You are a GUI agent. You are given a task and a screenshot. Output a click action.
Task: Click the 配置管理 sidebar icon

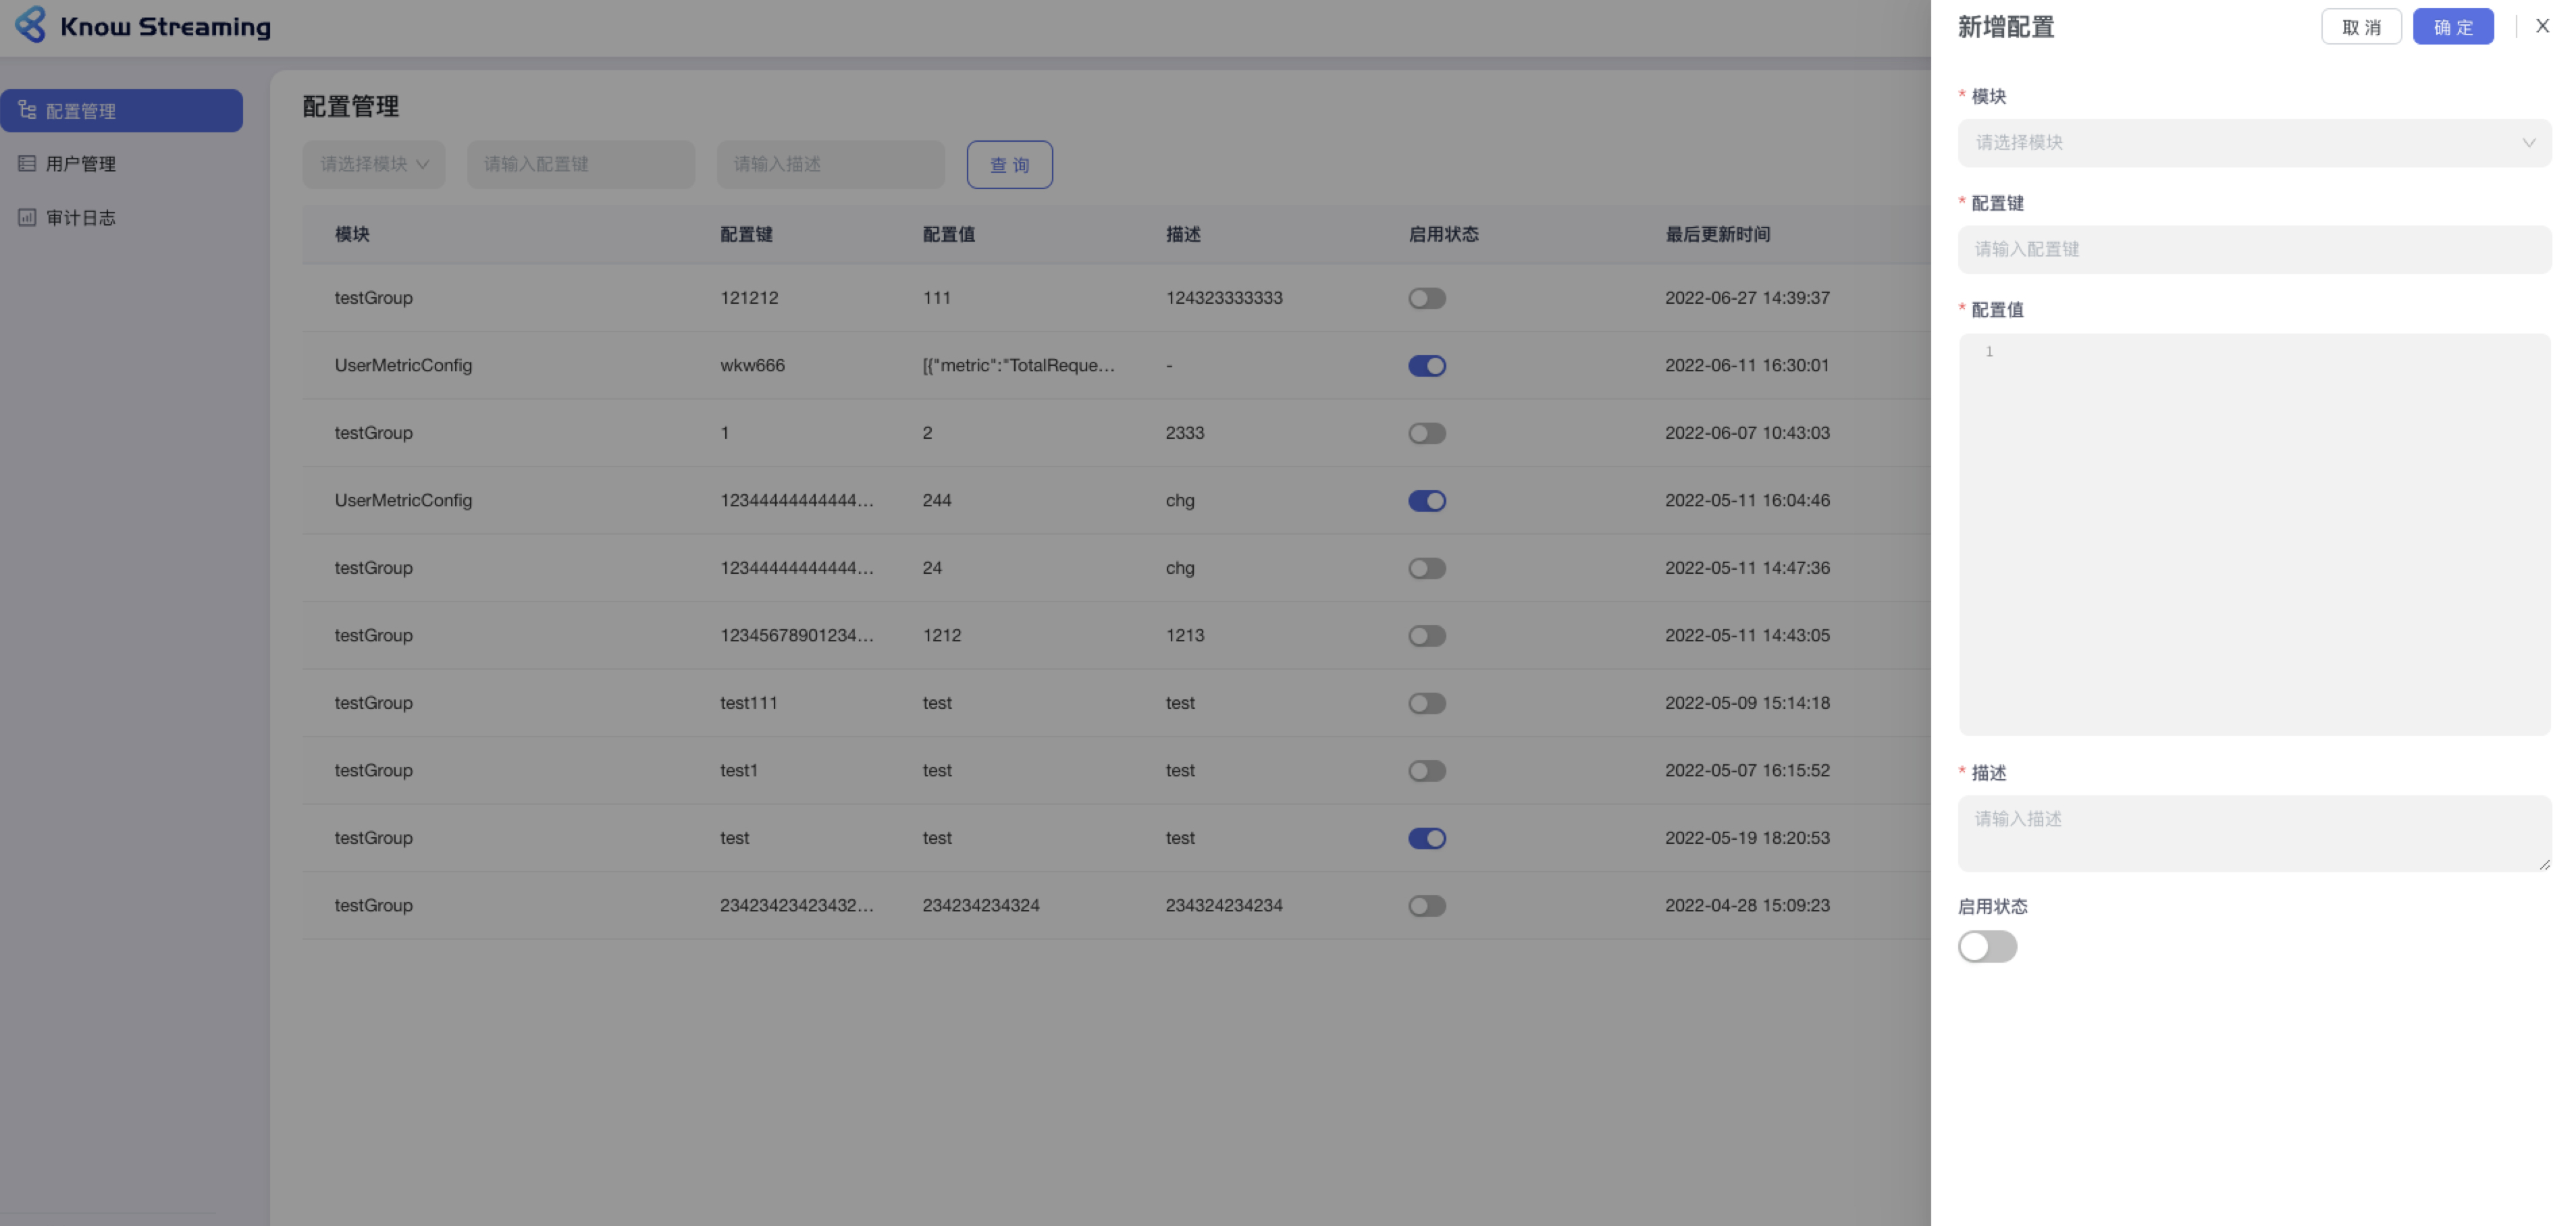(x=27, y=111)
